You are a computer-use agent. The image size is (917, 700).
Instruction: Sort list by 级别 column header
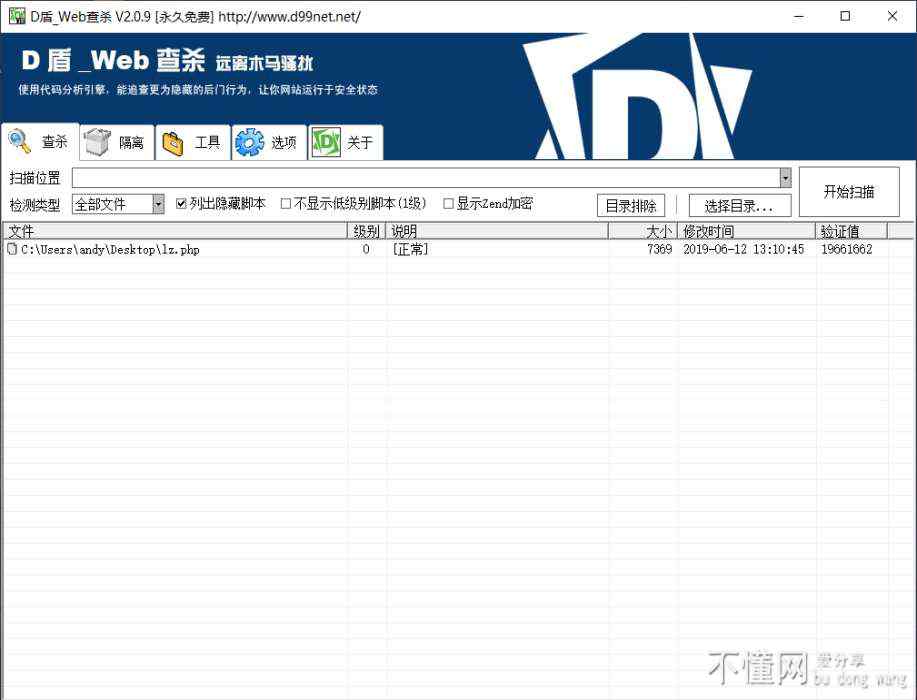click(x=366, y=231)
